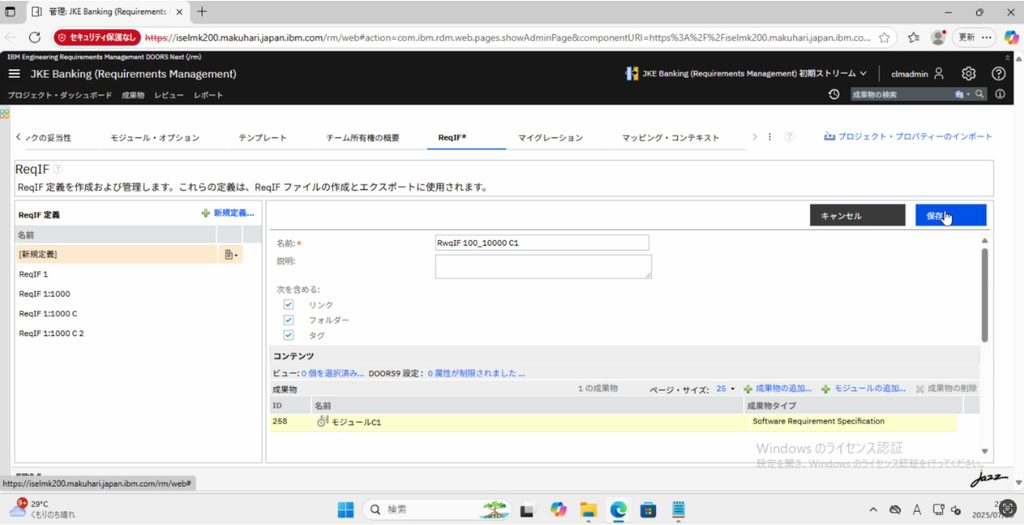Select the ReqIF 1:1000 definition

44,294
